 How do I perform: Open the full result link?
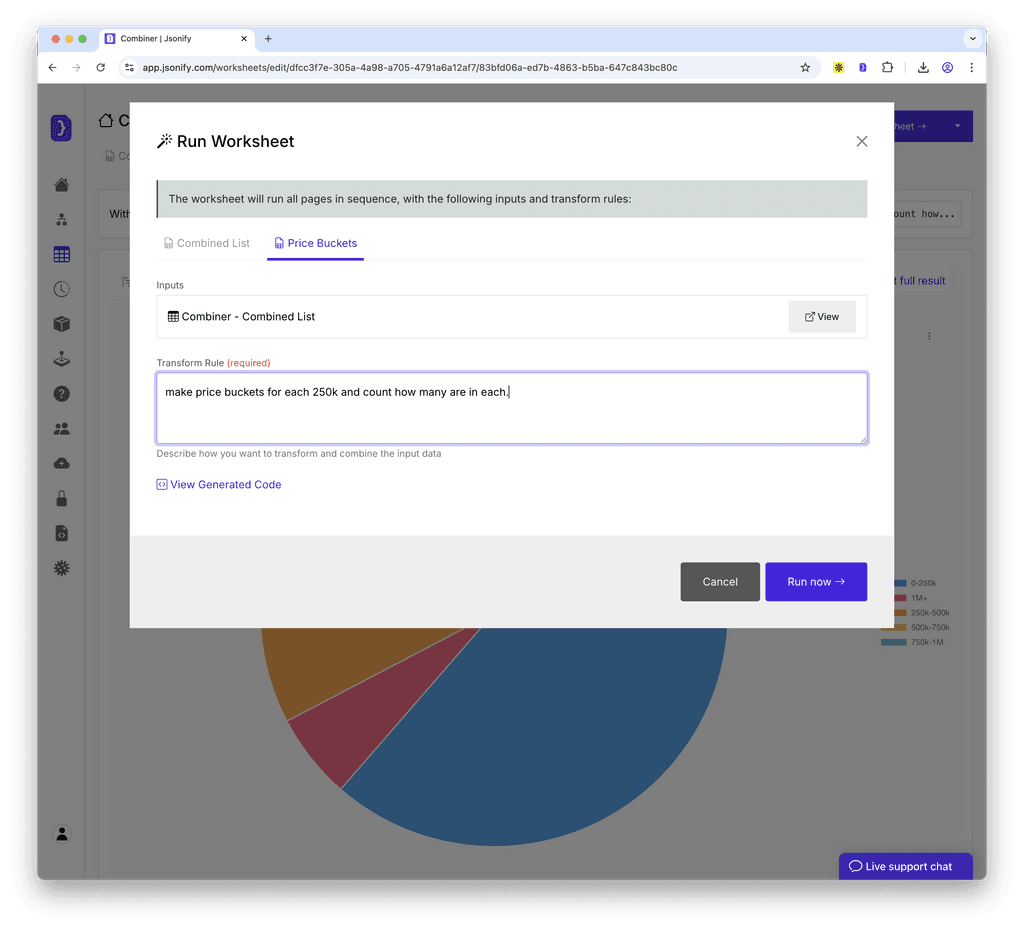[920, 281]
